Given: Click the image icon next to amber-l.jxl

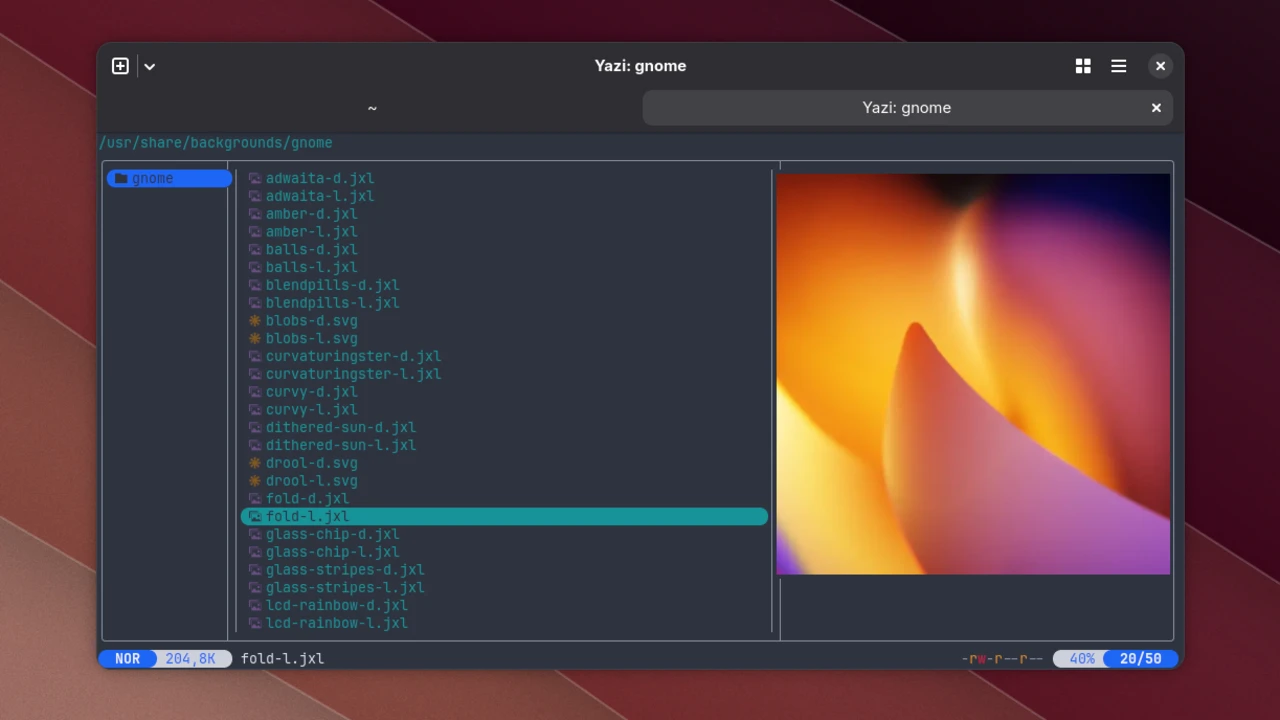Looking at the screenshot, I should (255, 232).
